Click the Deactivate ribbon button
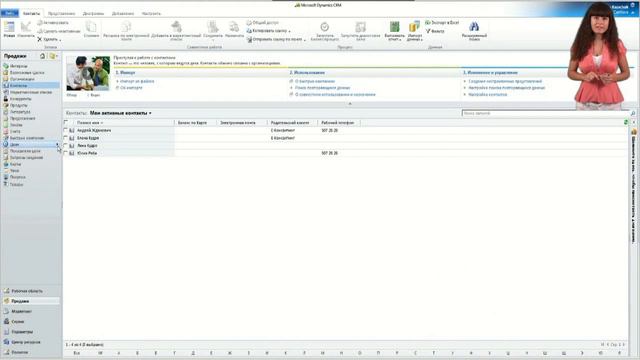Image resolution: width=640 pixels, height=360 pixels. (x=59, y=31)
